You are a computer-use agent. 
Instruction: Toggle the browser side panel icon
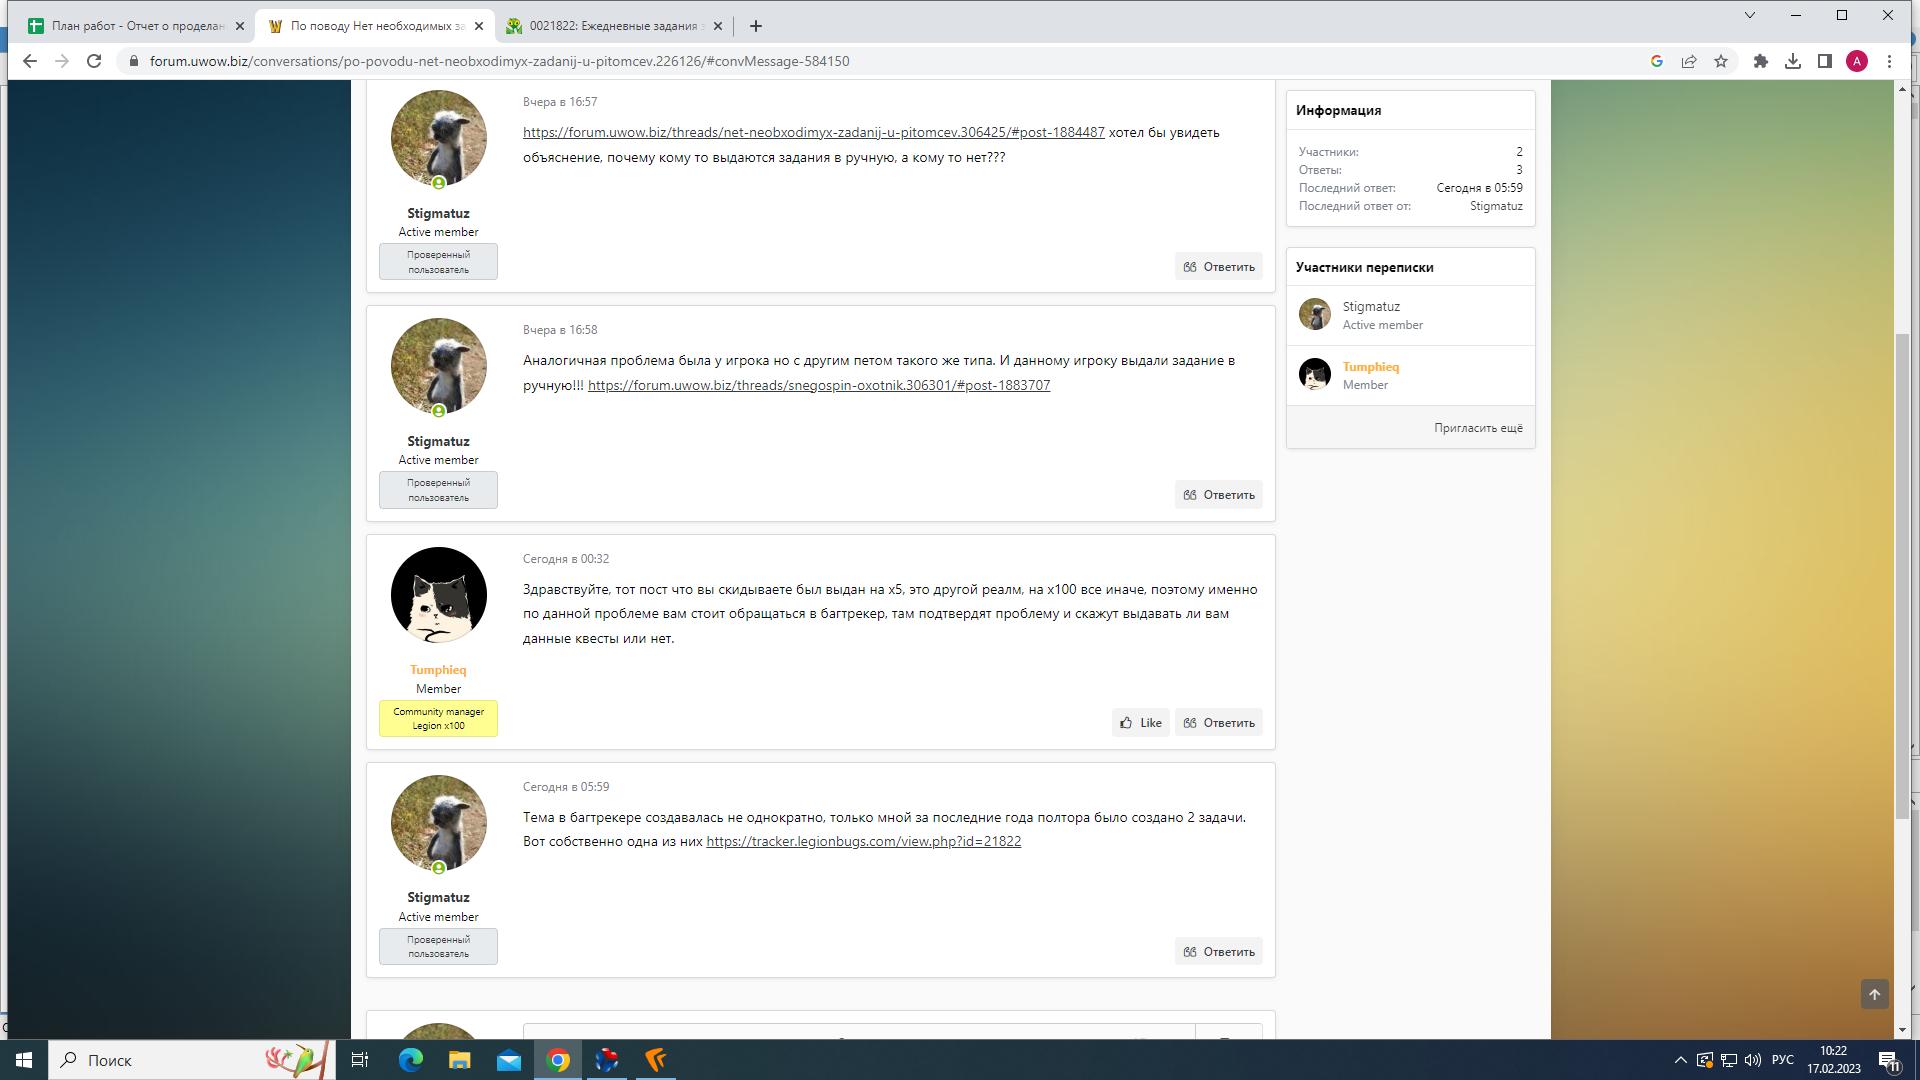[1825, 61]
